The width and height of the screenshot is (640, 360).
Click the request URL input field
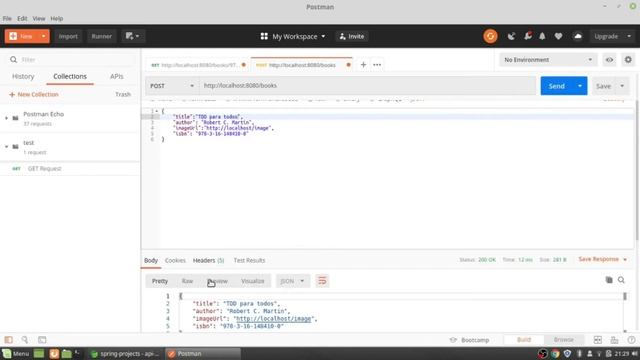click(x=367, y=86)
